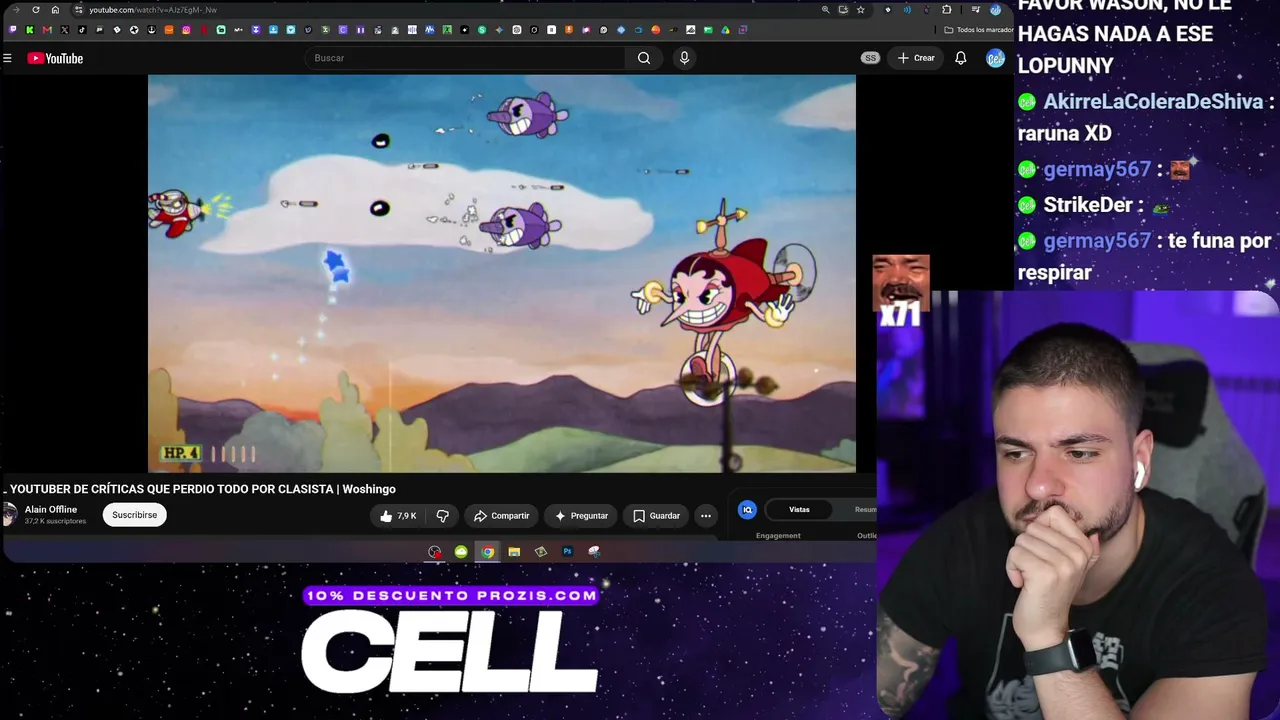
Task: Open the X bookmark
Action: 65,30
